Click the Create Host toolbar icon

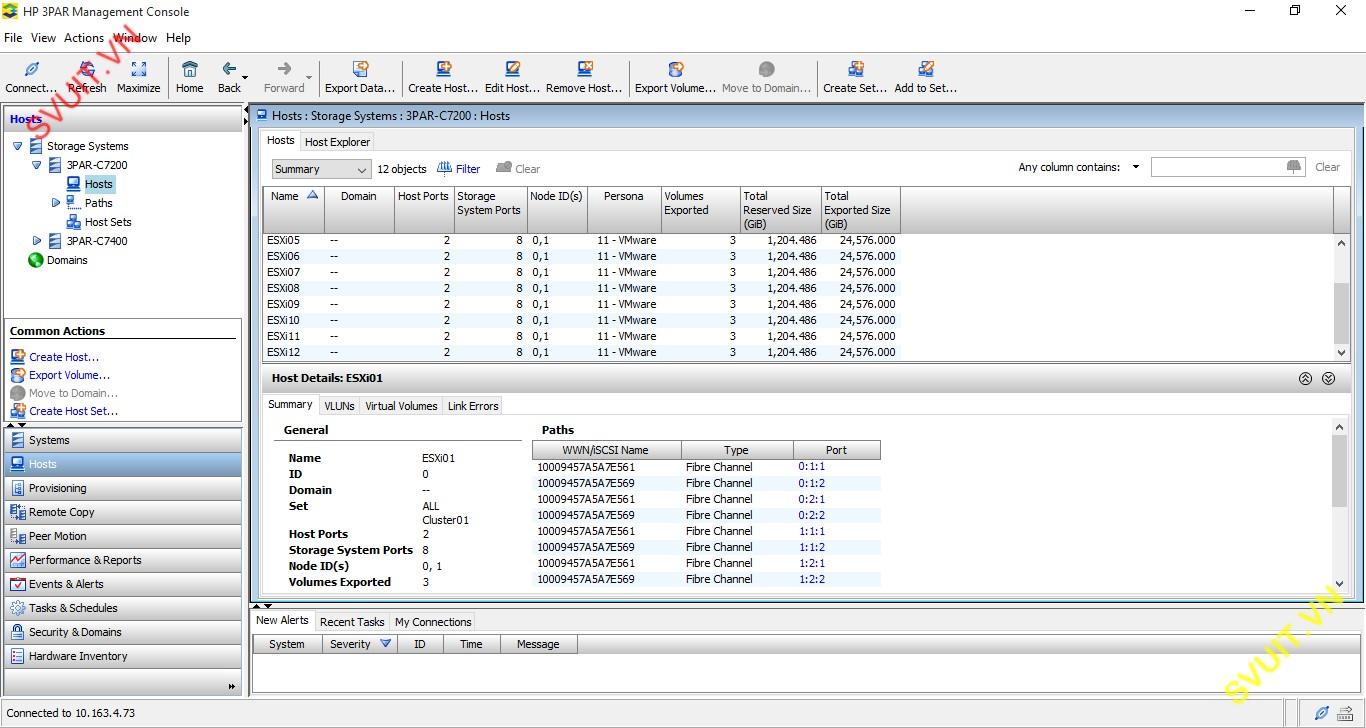tap(443, 69)
